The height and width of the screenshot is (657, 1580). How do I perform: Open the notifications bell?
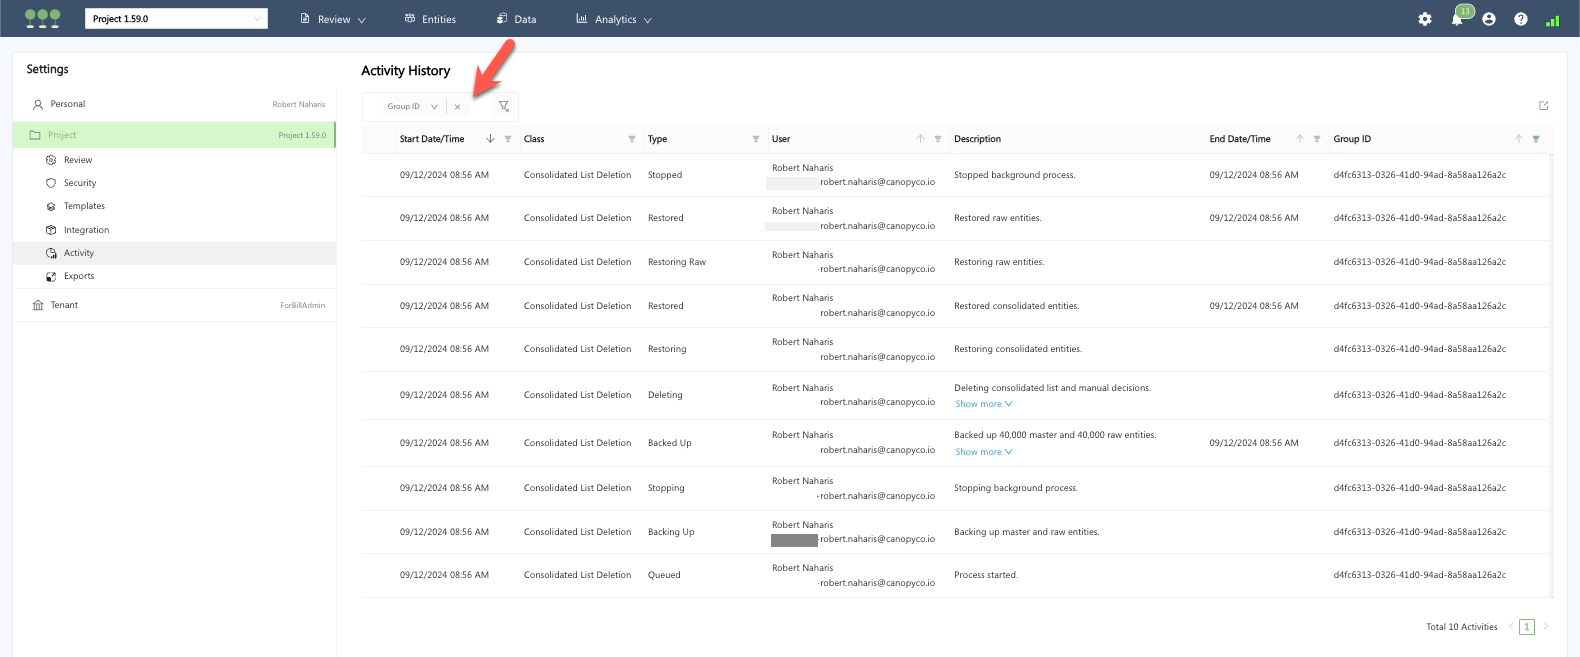click(x=1457, y=19)
